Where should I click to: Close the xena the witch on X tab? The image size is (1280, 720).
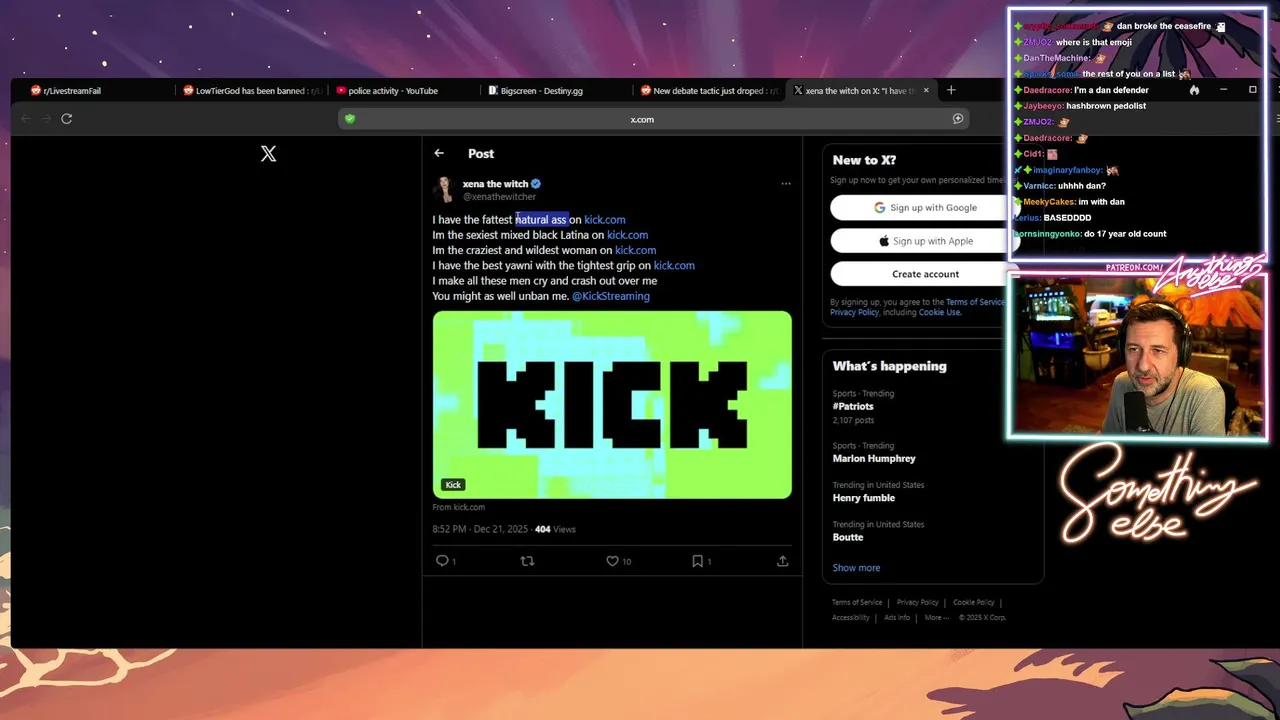(926, 90)
